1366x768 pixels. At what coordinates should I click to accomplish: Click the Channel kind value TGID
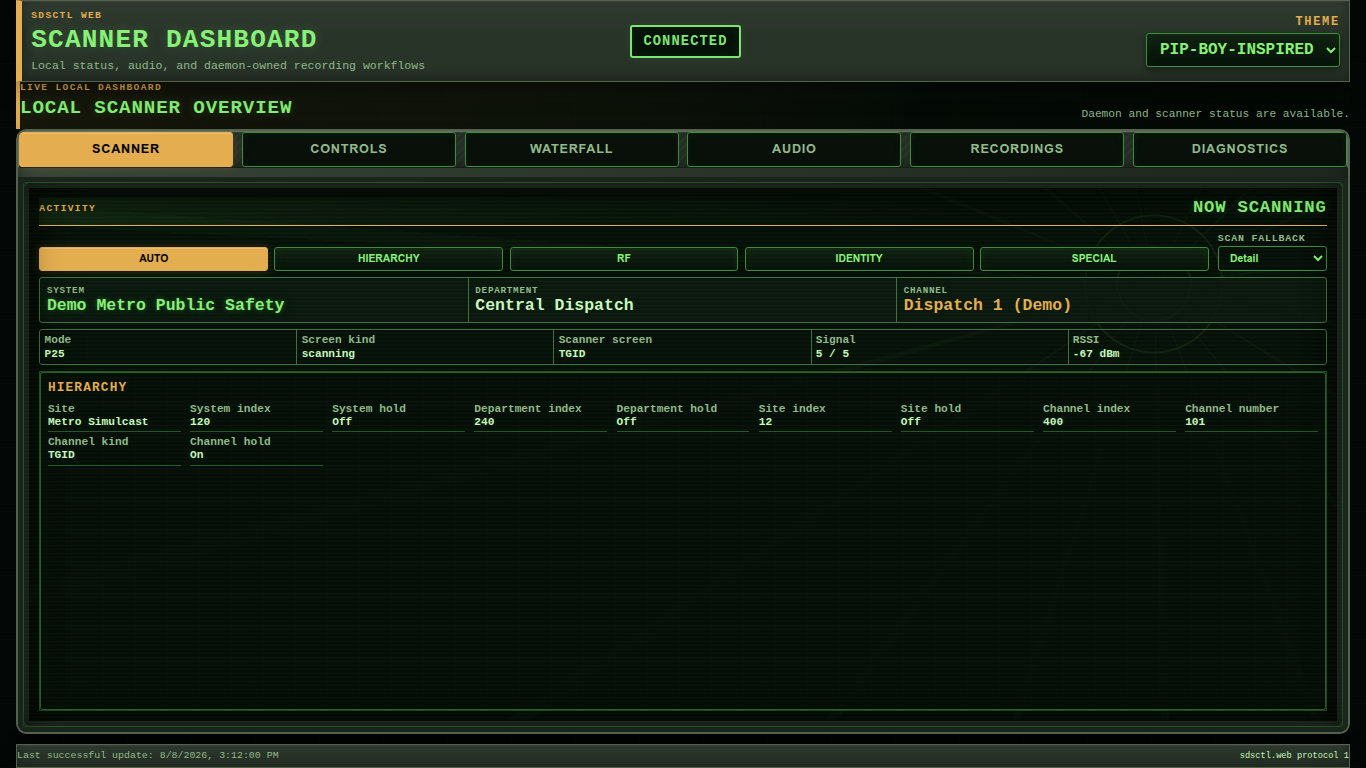pos(61,455)
